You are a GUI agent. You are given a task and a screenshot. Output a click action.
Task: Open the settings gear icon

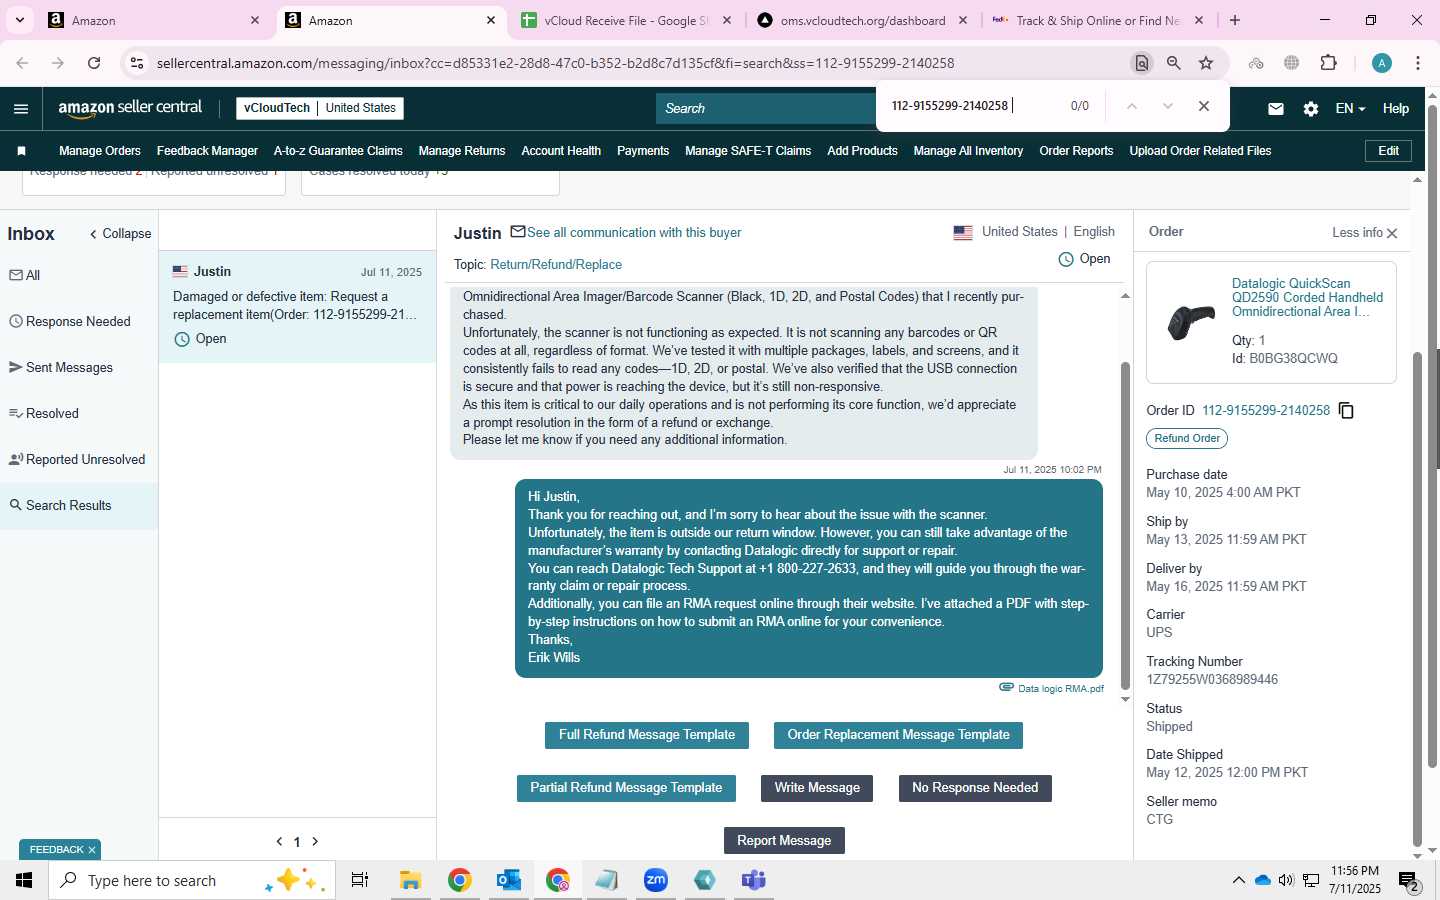click(1311, 109)
